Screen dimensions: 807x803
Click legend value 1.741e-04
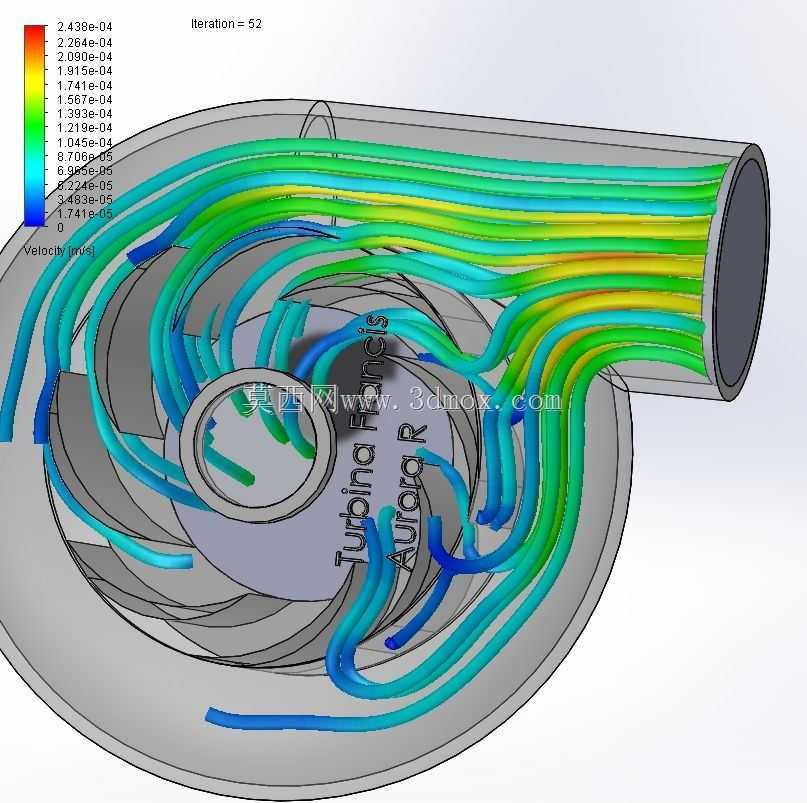point(84,85)
